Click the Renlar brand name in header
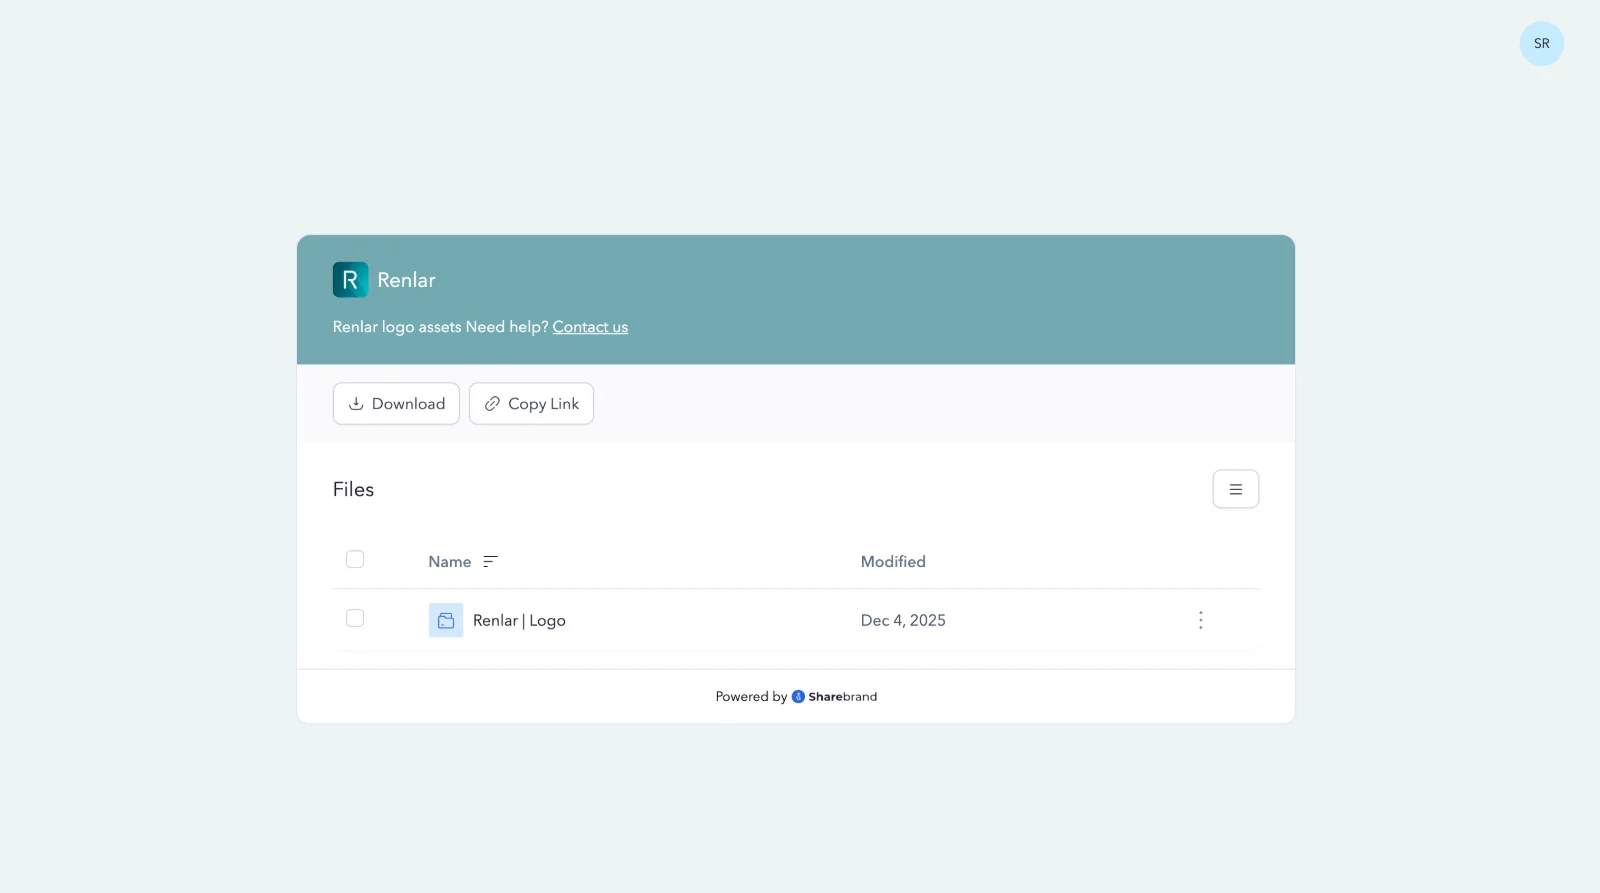 (x=406, y=280)
